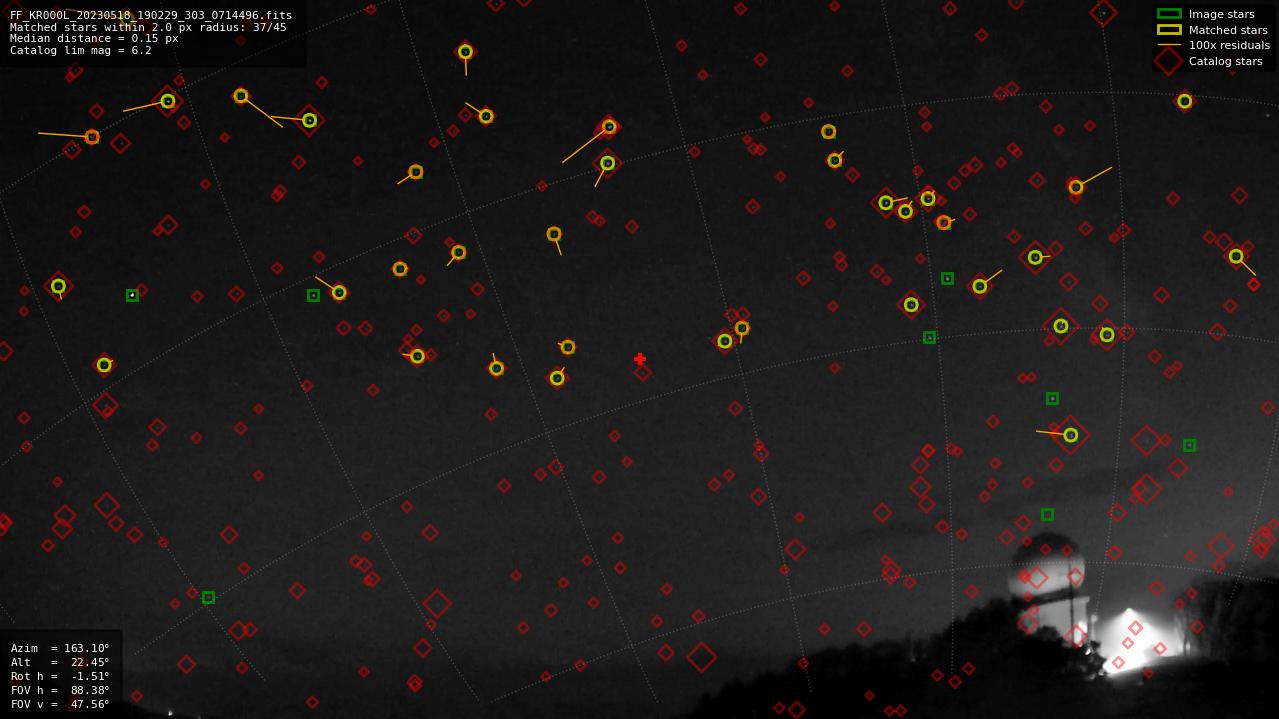Image resolution: width=1279 pixels, height=719 pixels.
Task: Click the 'Azim = 163.10°' readout
Action: (x=60, y=648)
